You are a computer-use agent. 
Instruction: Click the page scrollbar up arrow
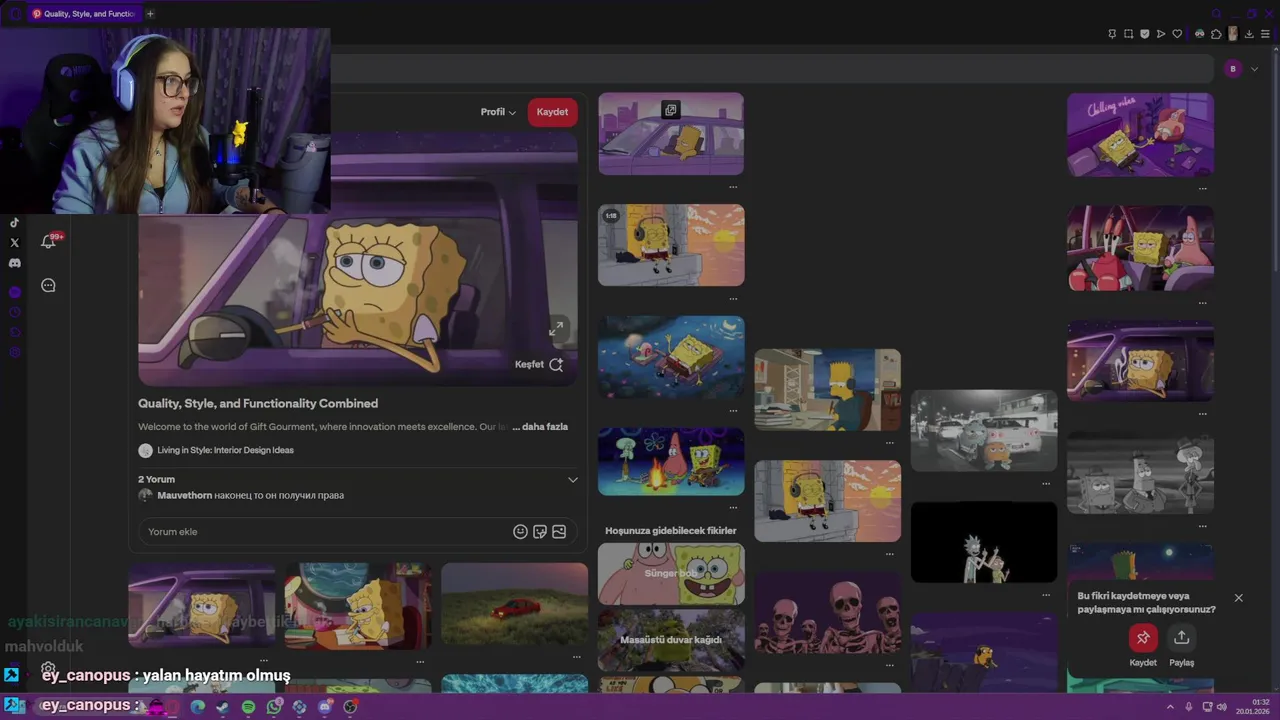1274,50
